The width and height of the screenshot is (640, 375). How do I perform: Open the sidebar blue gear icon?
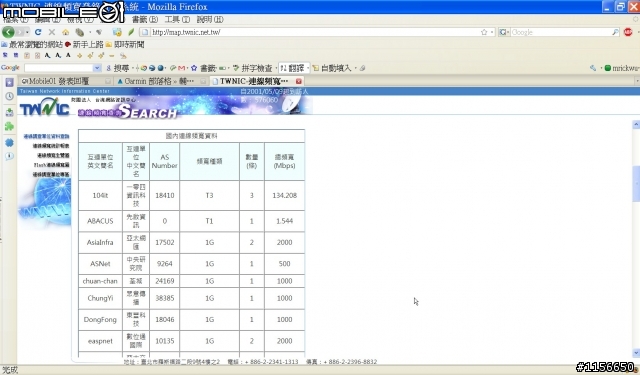click(x=9, y=142)
